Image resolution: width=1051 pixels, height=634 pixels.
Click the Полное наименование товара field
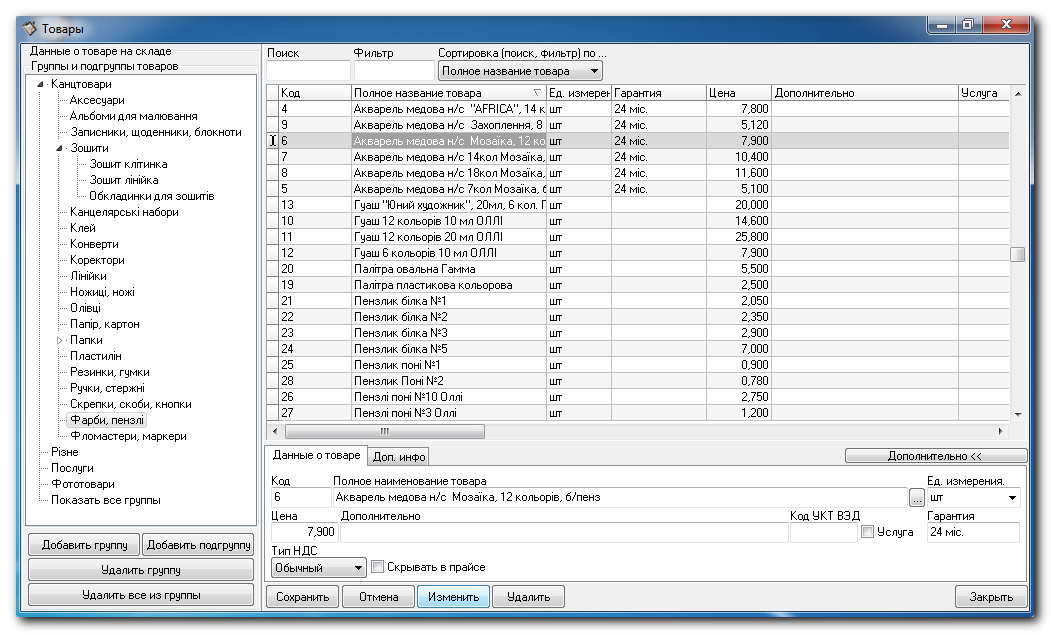click(619, 497)
